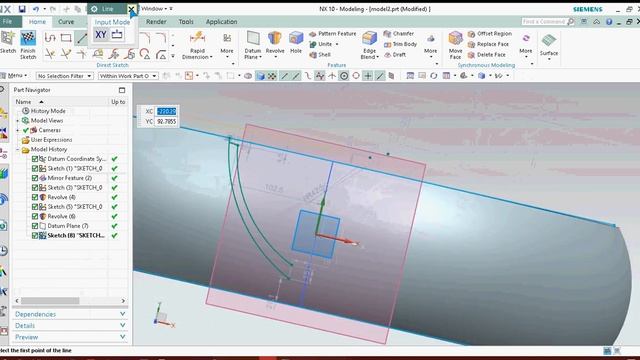
Task: Select the Profile curve tool
Action: (x=50, y=38)
